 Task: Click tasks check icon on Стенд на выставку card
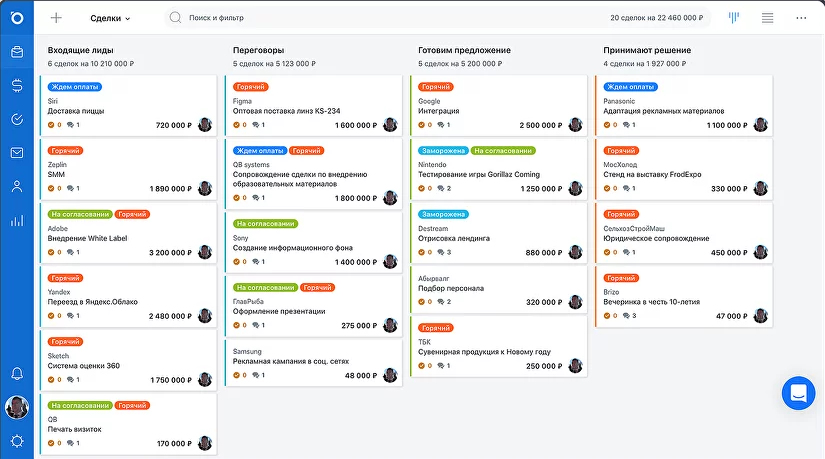607,188
